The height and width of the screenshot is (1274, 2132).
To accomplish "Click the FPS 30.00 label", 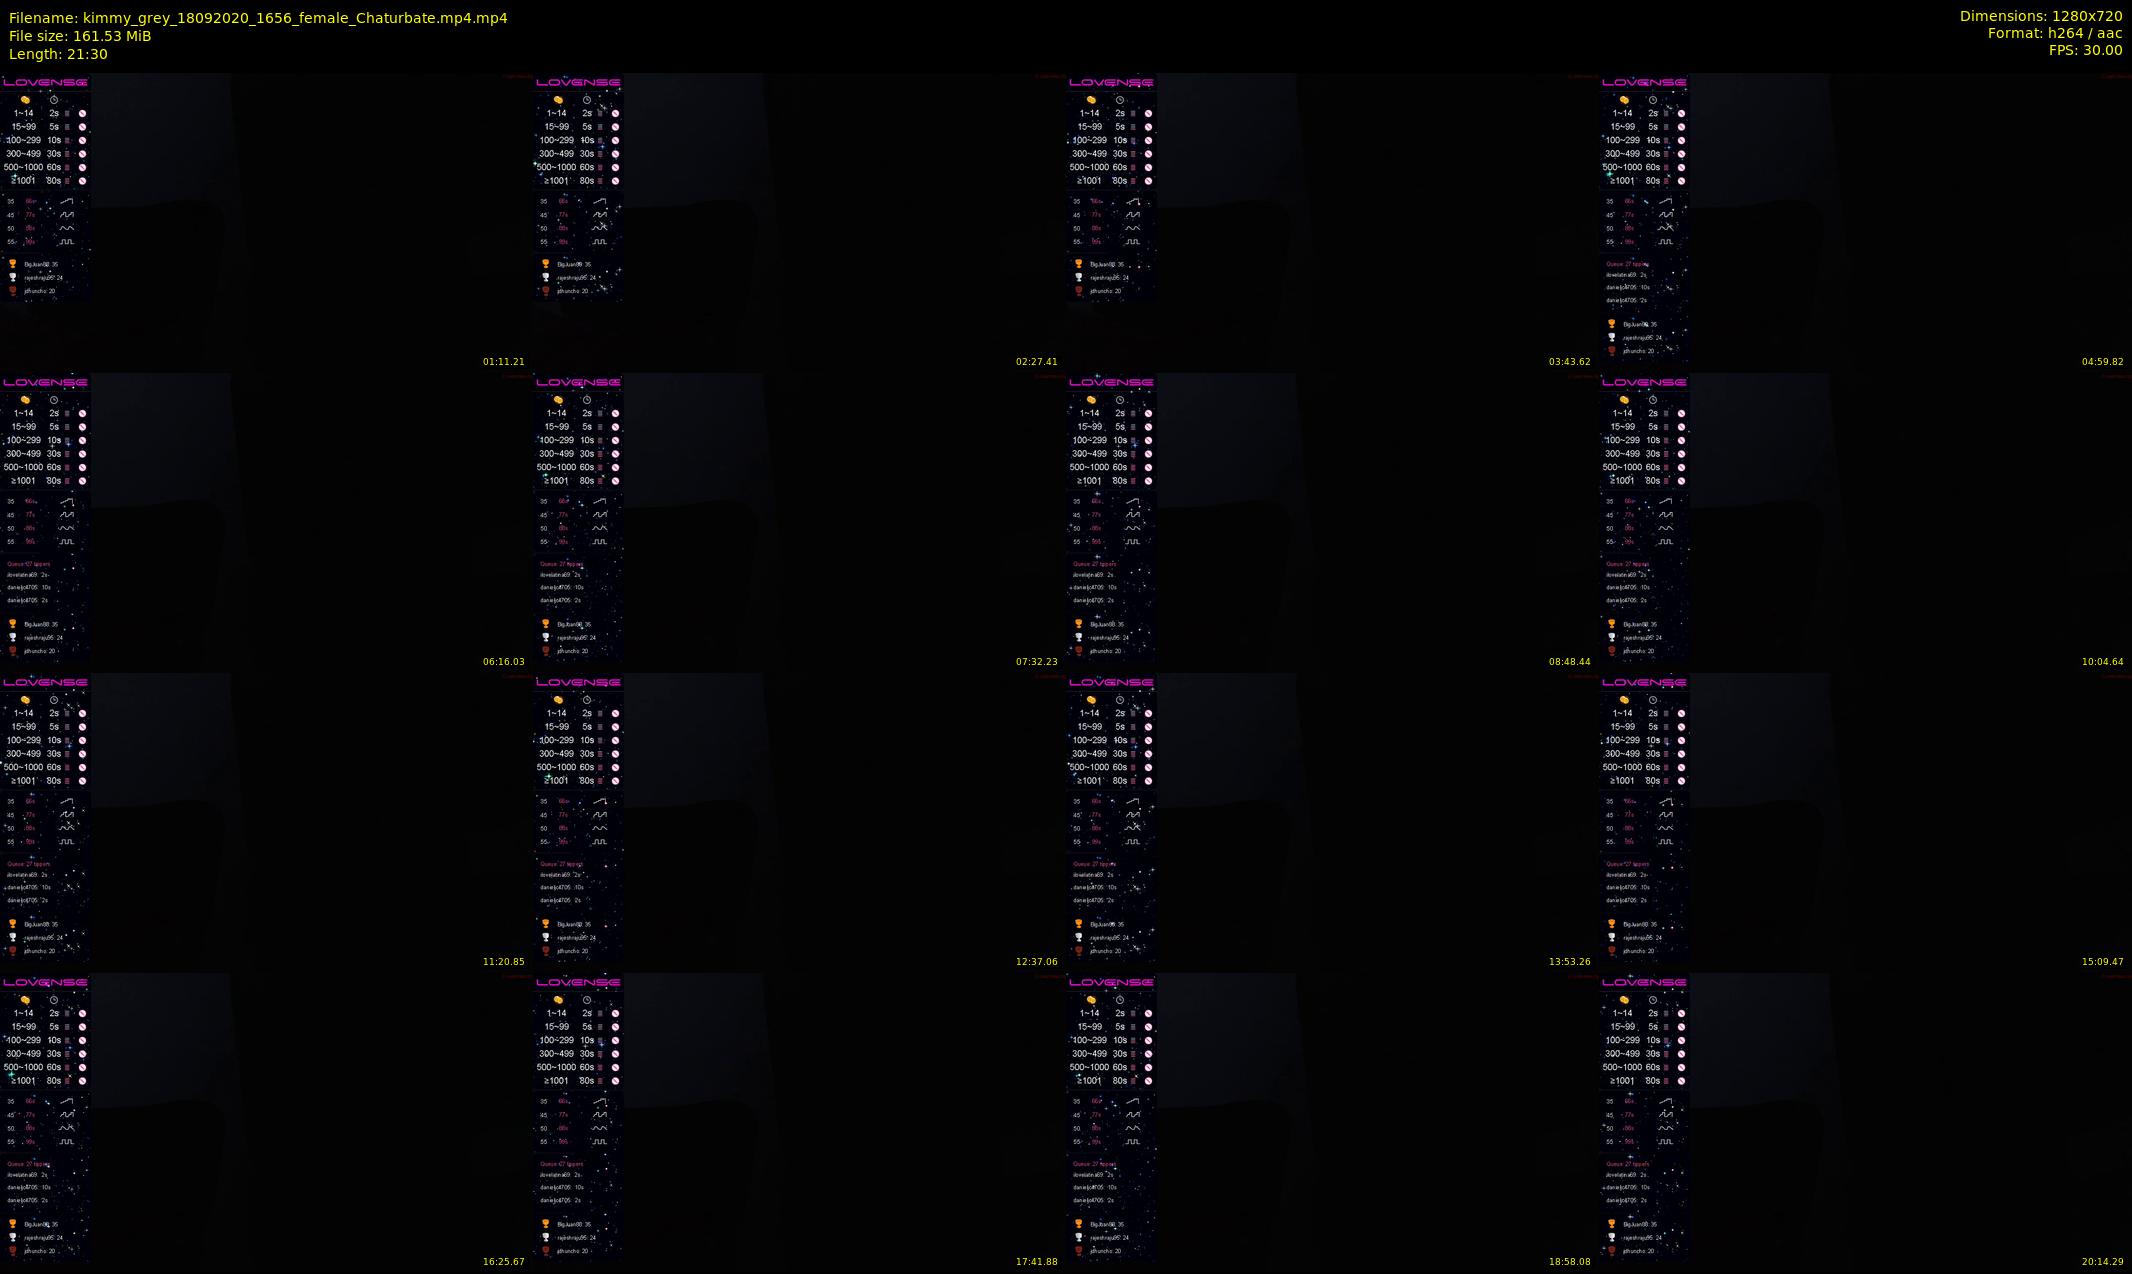I will 2085,50.
